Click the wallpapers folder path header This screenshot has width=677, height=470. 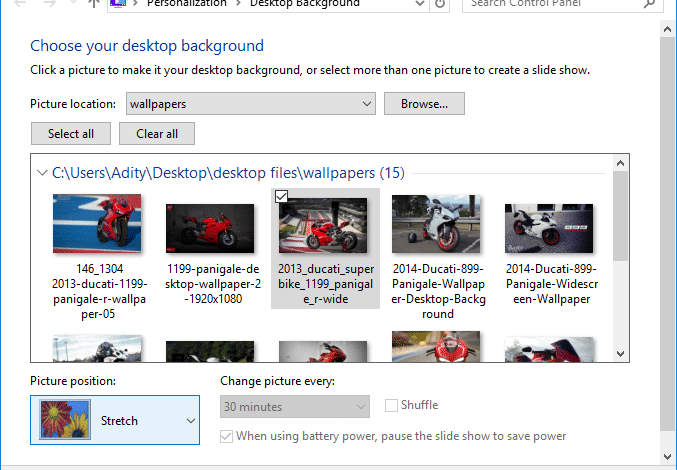click(x=228, y=173)
